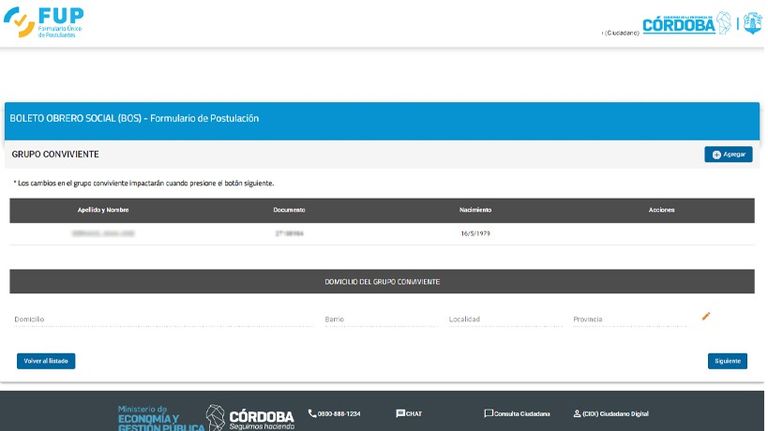Click the Domicilio field
768x431 pixels.
(x=163, y=319)
